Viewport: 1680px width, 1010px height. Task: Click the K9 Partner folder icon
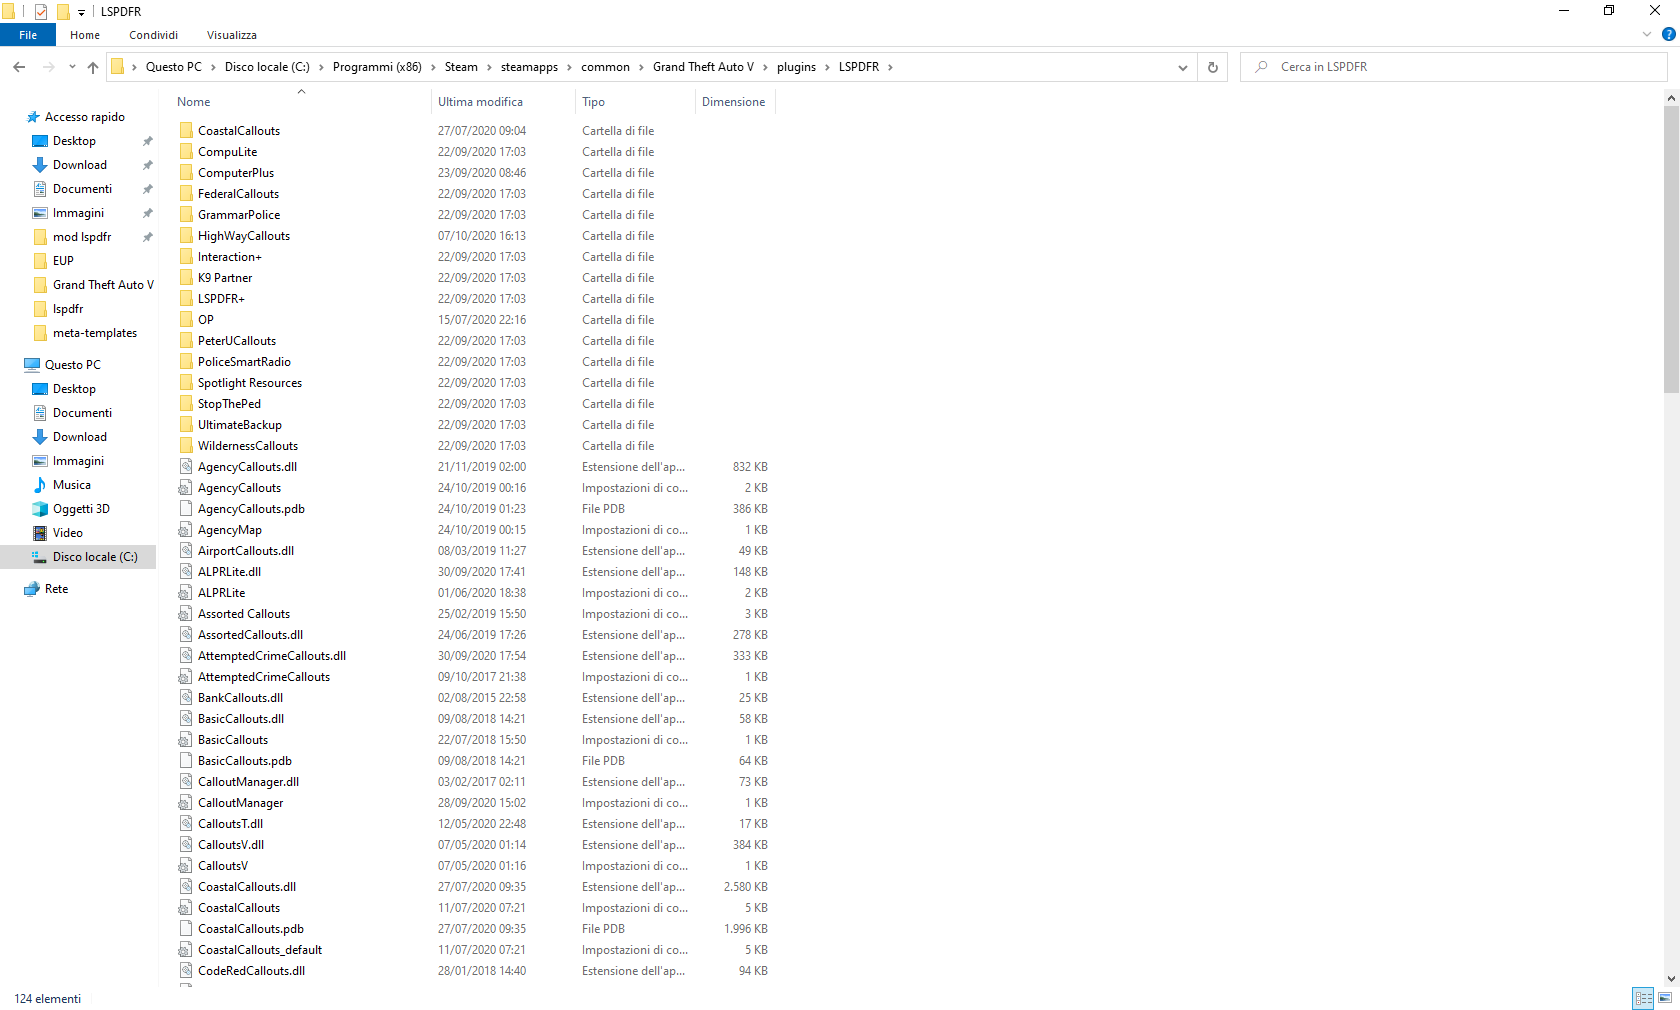pyautogui.click(x=186, y=277)
